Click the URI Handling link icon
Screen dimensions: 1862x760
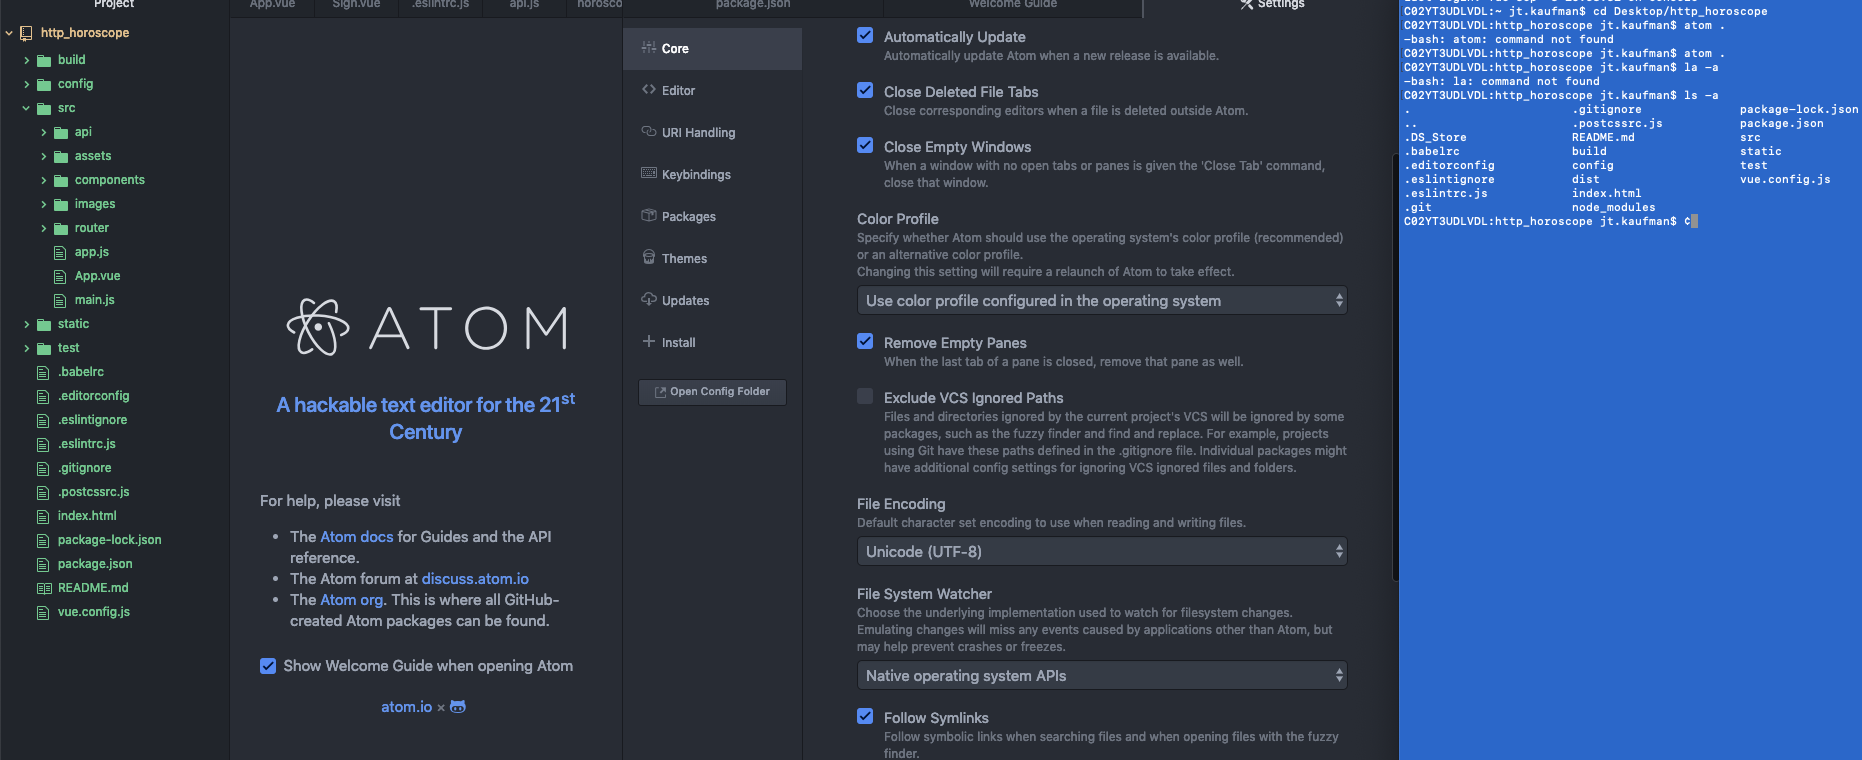click(x=649, y=132)
